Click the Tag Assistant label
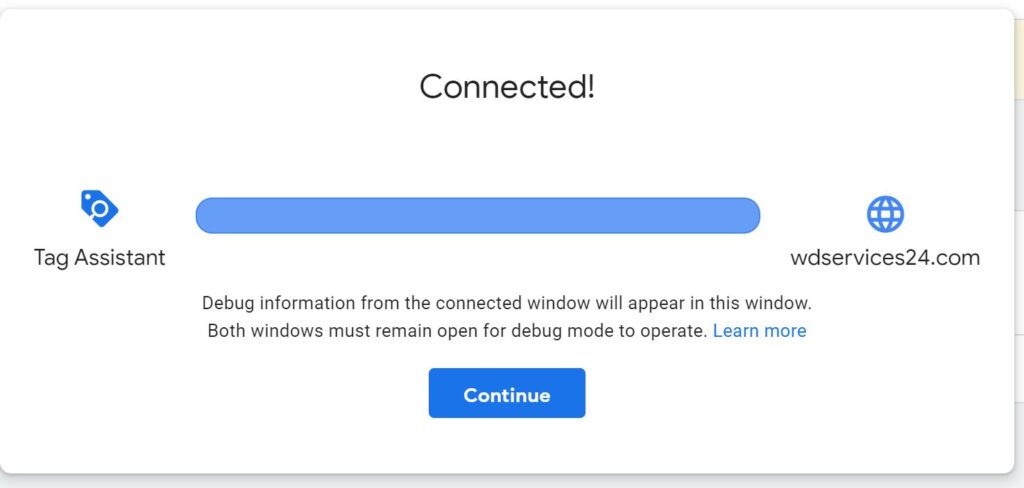The height and width of the screenshot is (488, 1024). [x=99, y=257]
